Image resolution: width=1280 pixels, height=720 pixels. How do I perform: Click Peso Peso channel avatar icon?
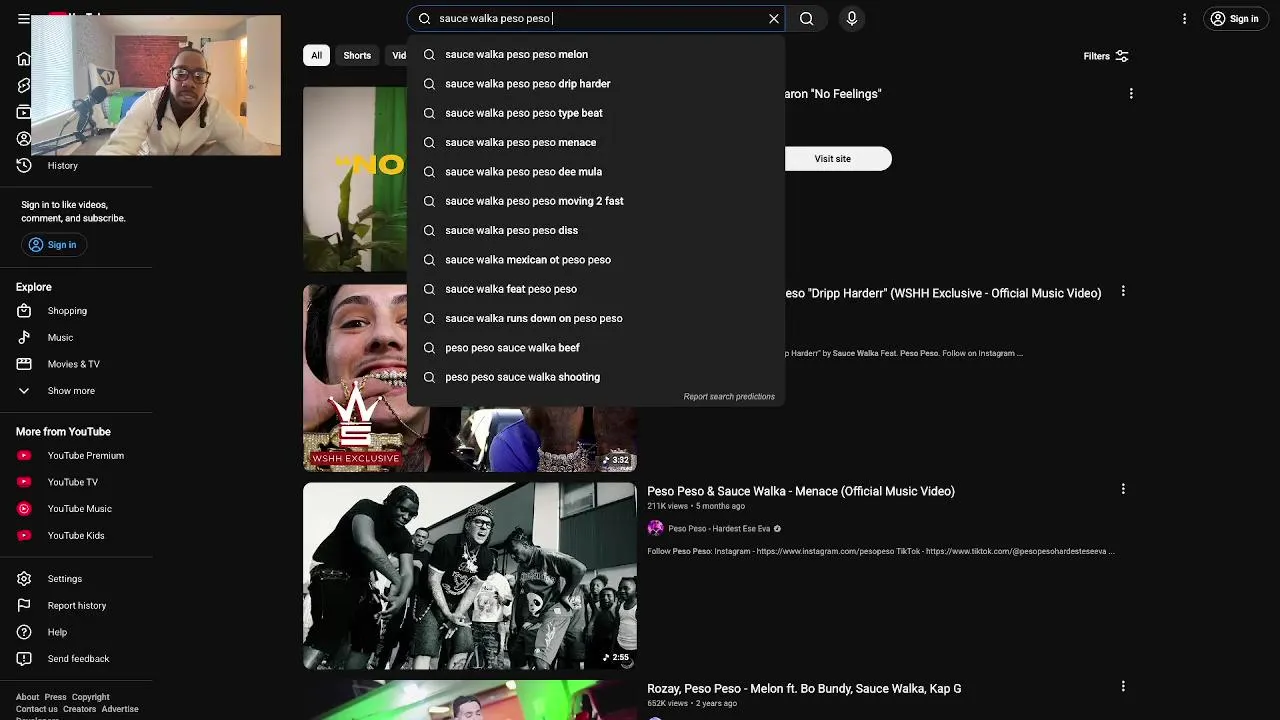point(655,528)
